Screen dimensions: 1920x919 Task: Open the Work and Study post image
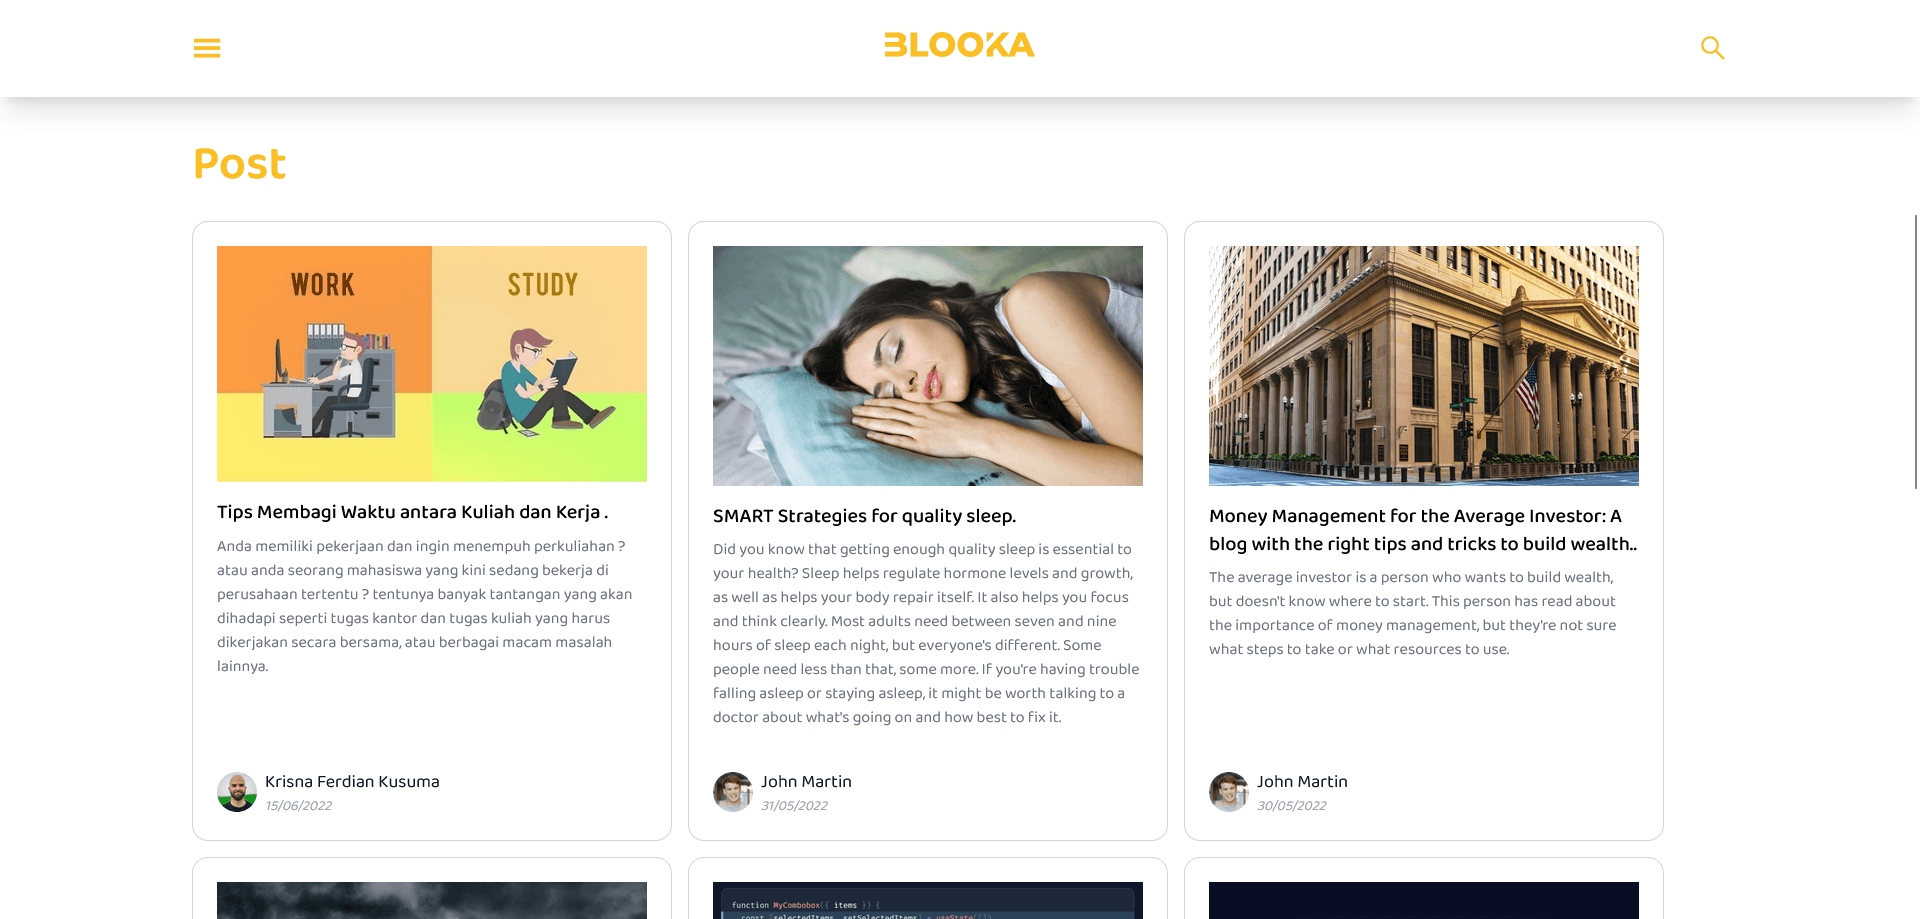point(432,364)
